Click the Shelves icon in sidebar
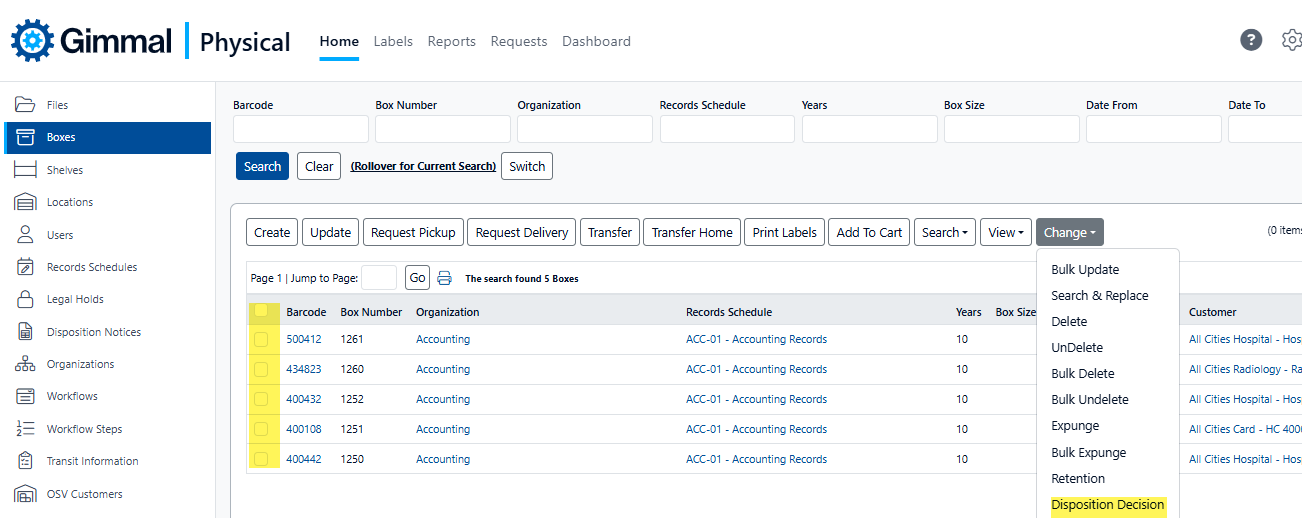The image size is (1302, 518). tap(25, 170)
